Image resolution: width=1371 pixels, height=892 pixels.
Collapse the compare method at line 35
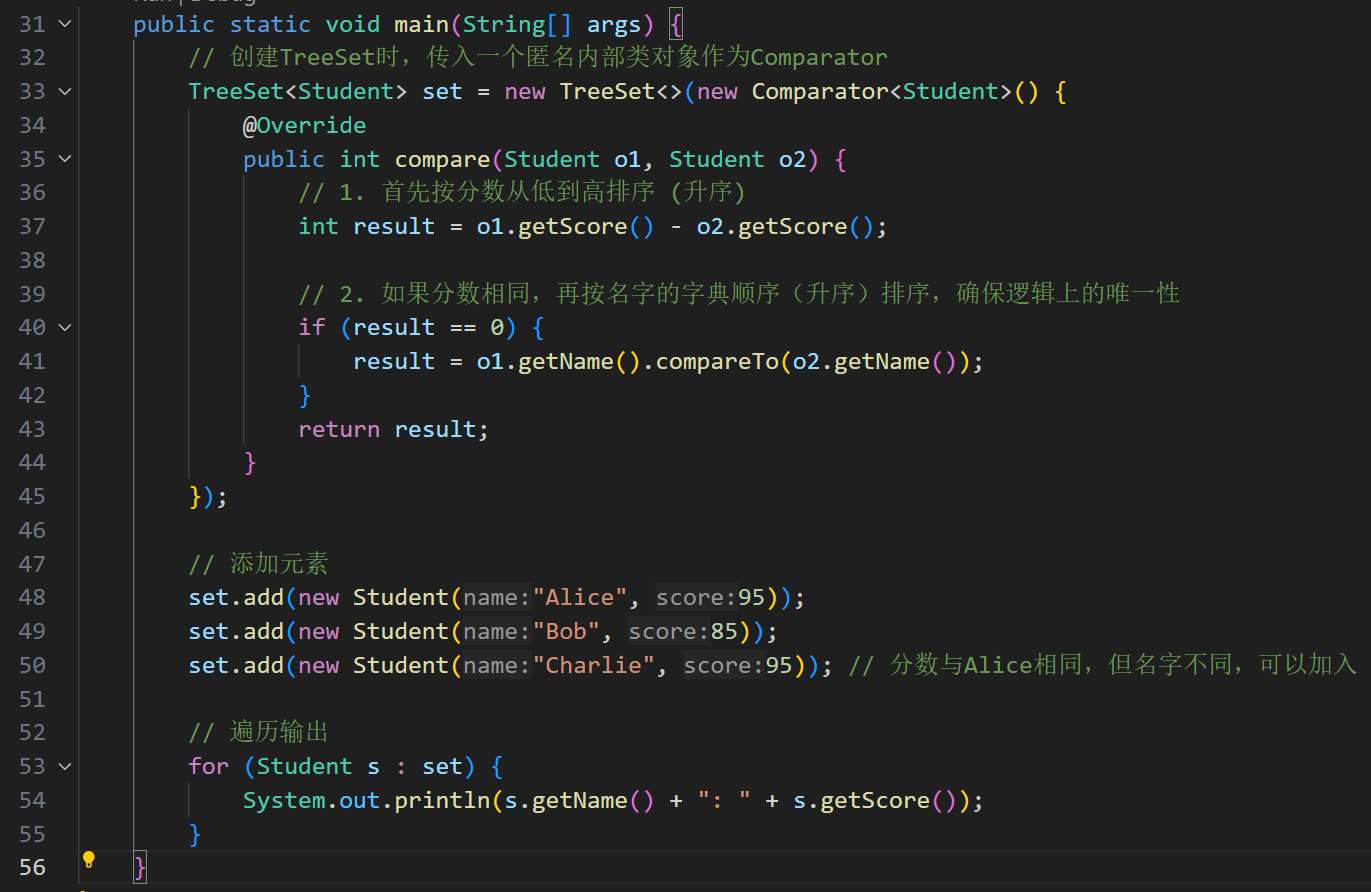coord(65,159)
